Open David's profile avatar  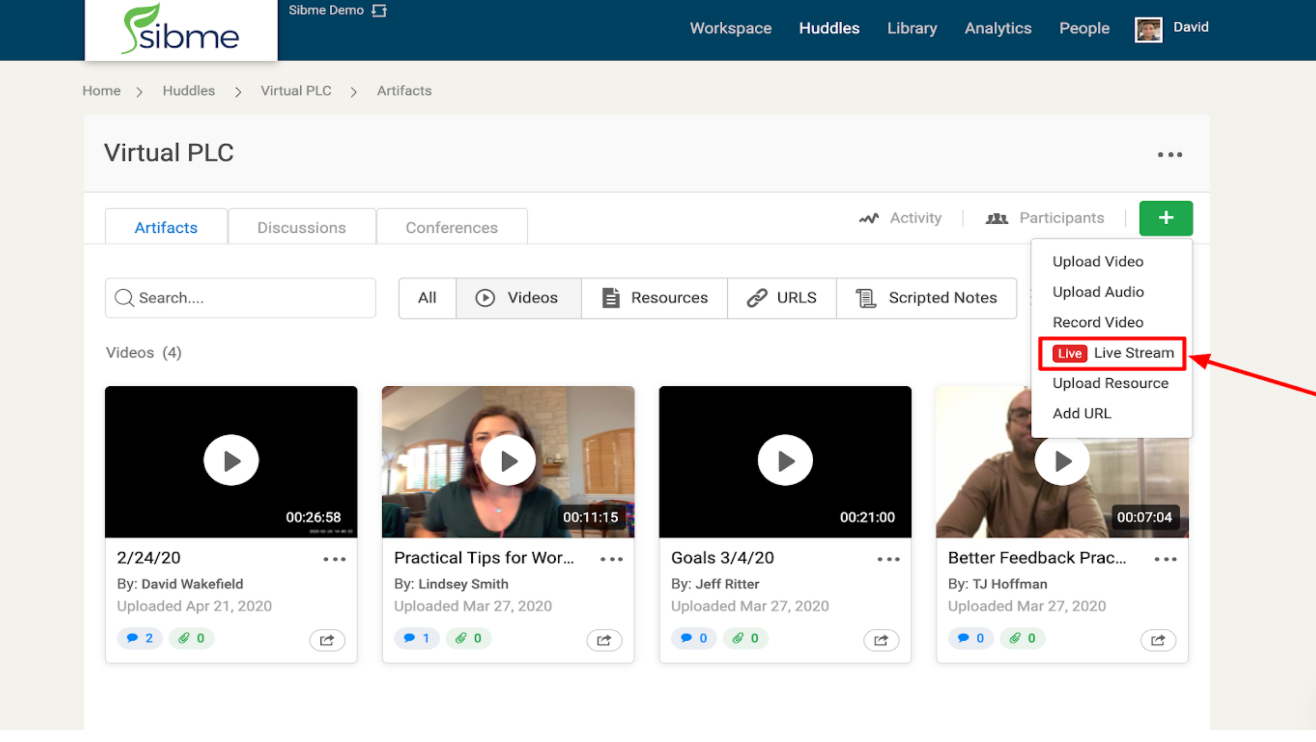point(1148,29)
